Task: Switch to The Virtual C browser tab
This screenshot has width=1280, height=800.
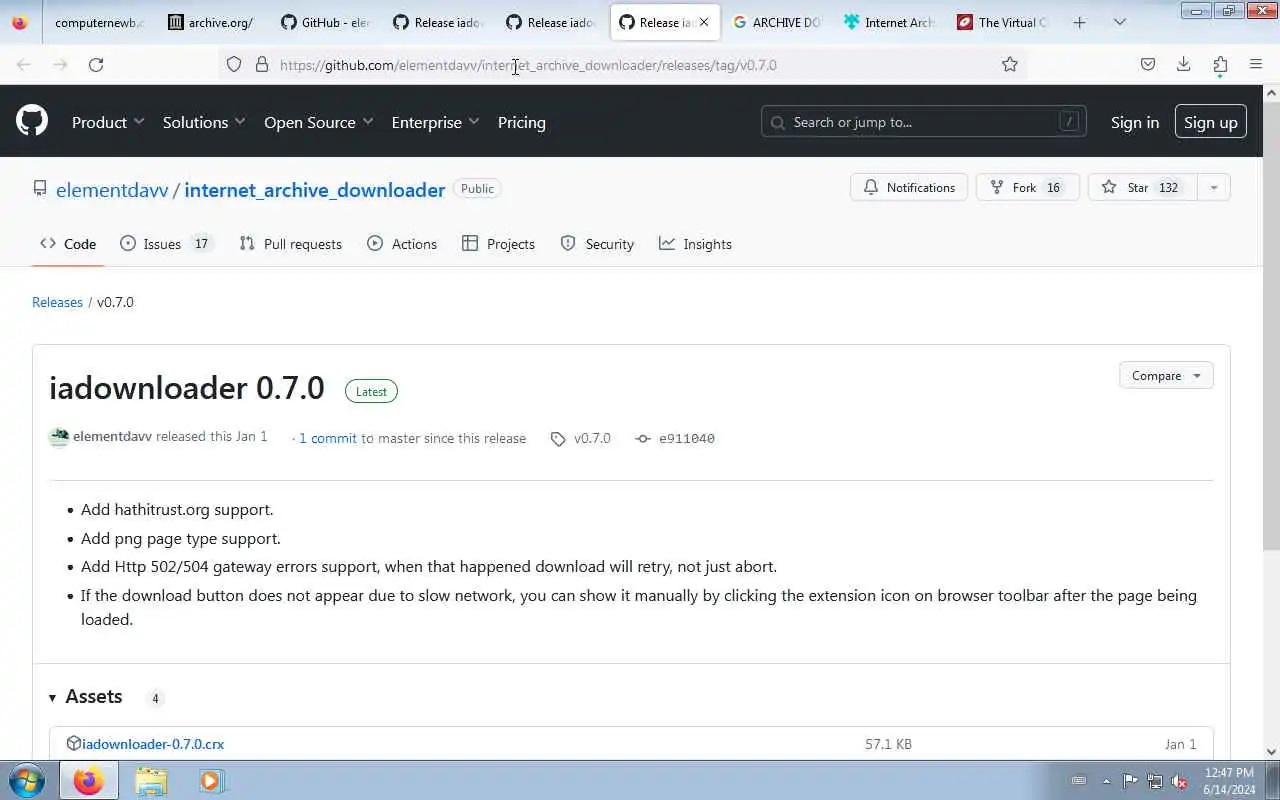Action: (1002, 22)
